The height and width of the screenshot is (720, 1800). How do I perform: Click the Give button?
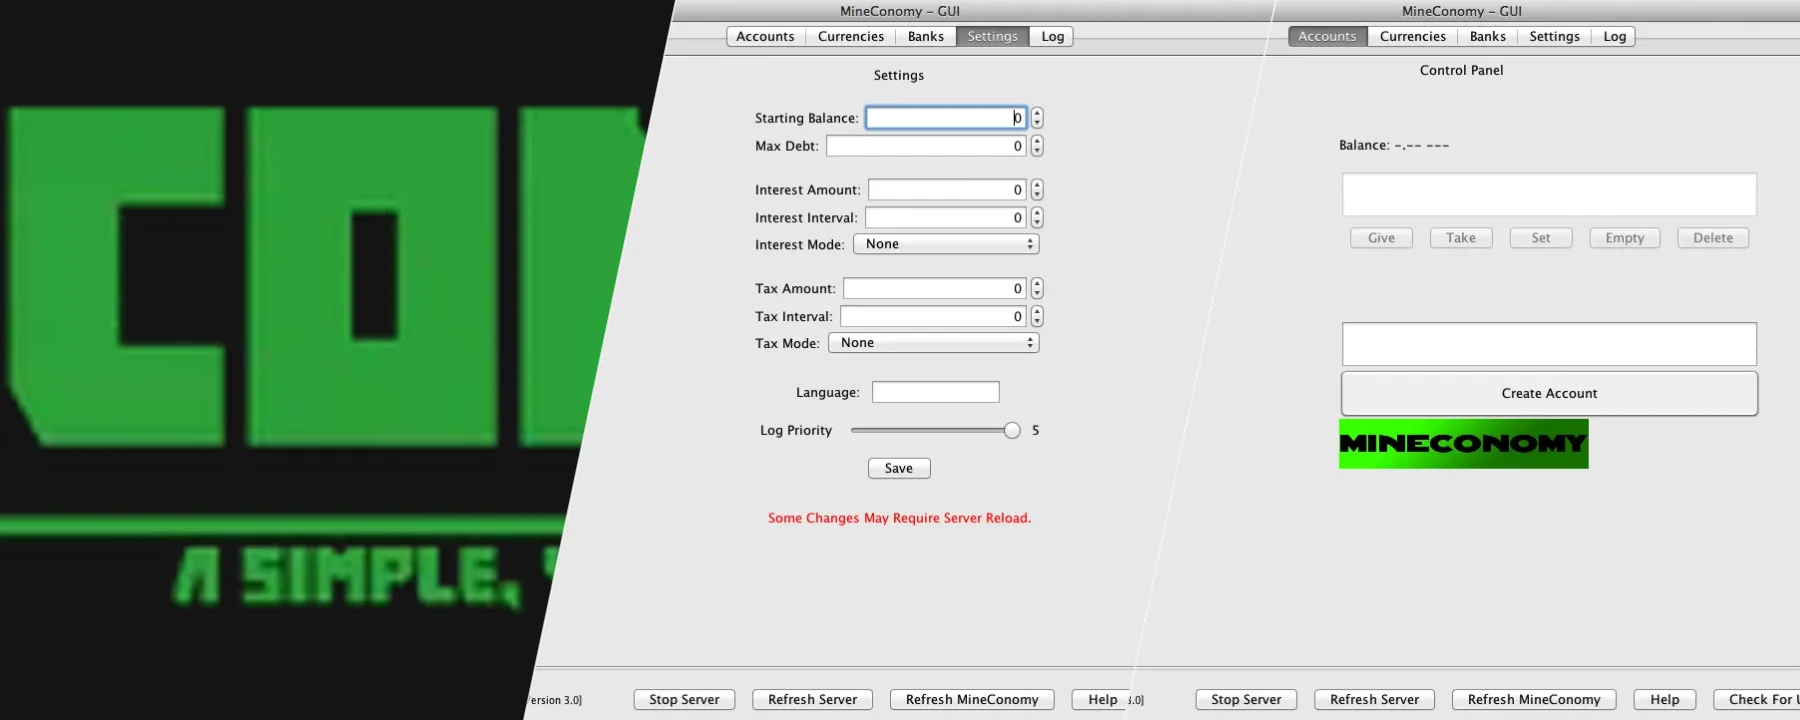[x=1381, y=238]
